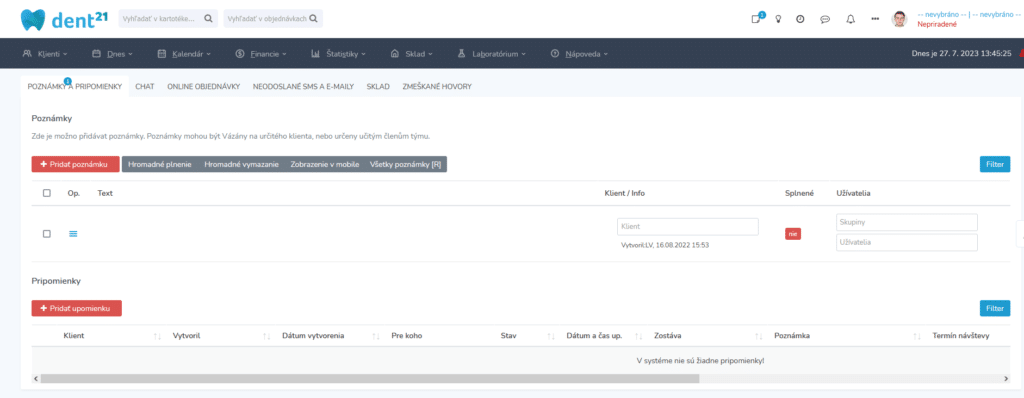Viewport: 1024px width, 398px height.
Task: Click the red Nepriradené link
Action: 937,24
